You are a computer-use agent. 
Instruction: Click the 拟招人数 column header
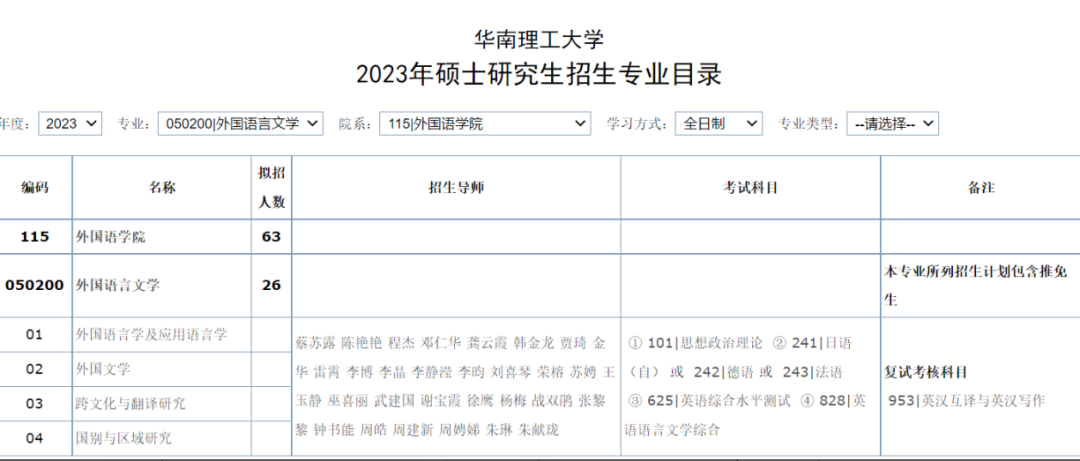point(271,187)
